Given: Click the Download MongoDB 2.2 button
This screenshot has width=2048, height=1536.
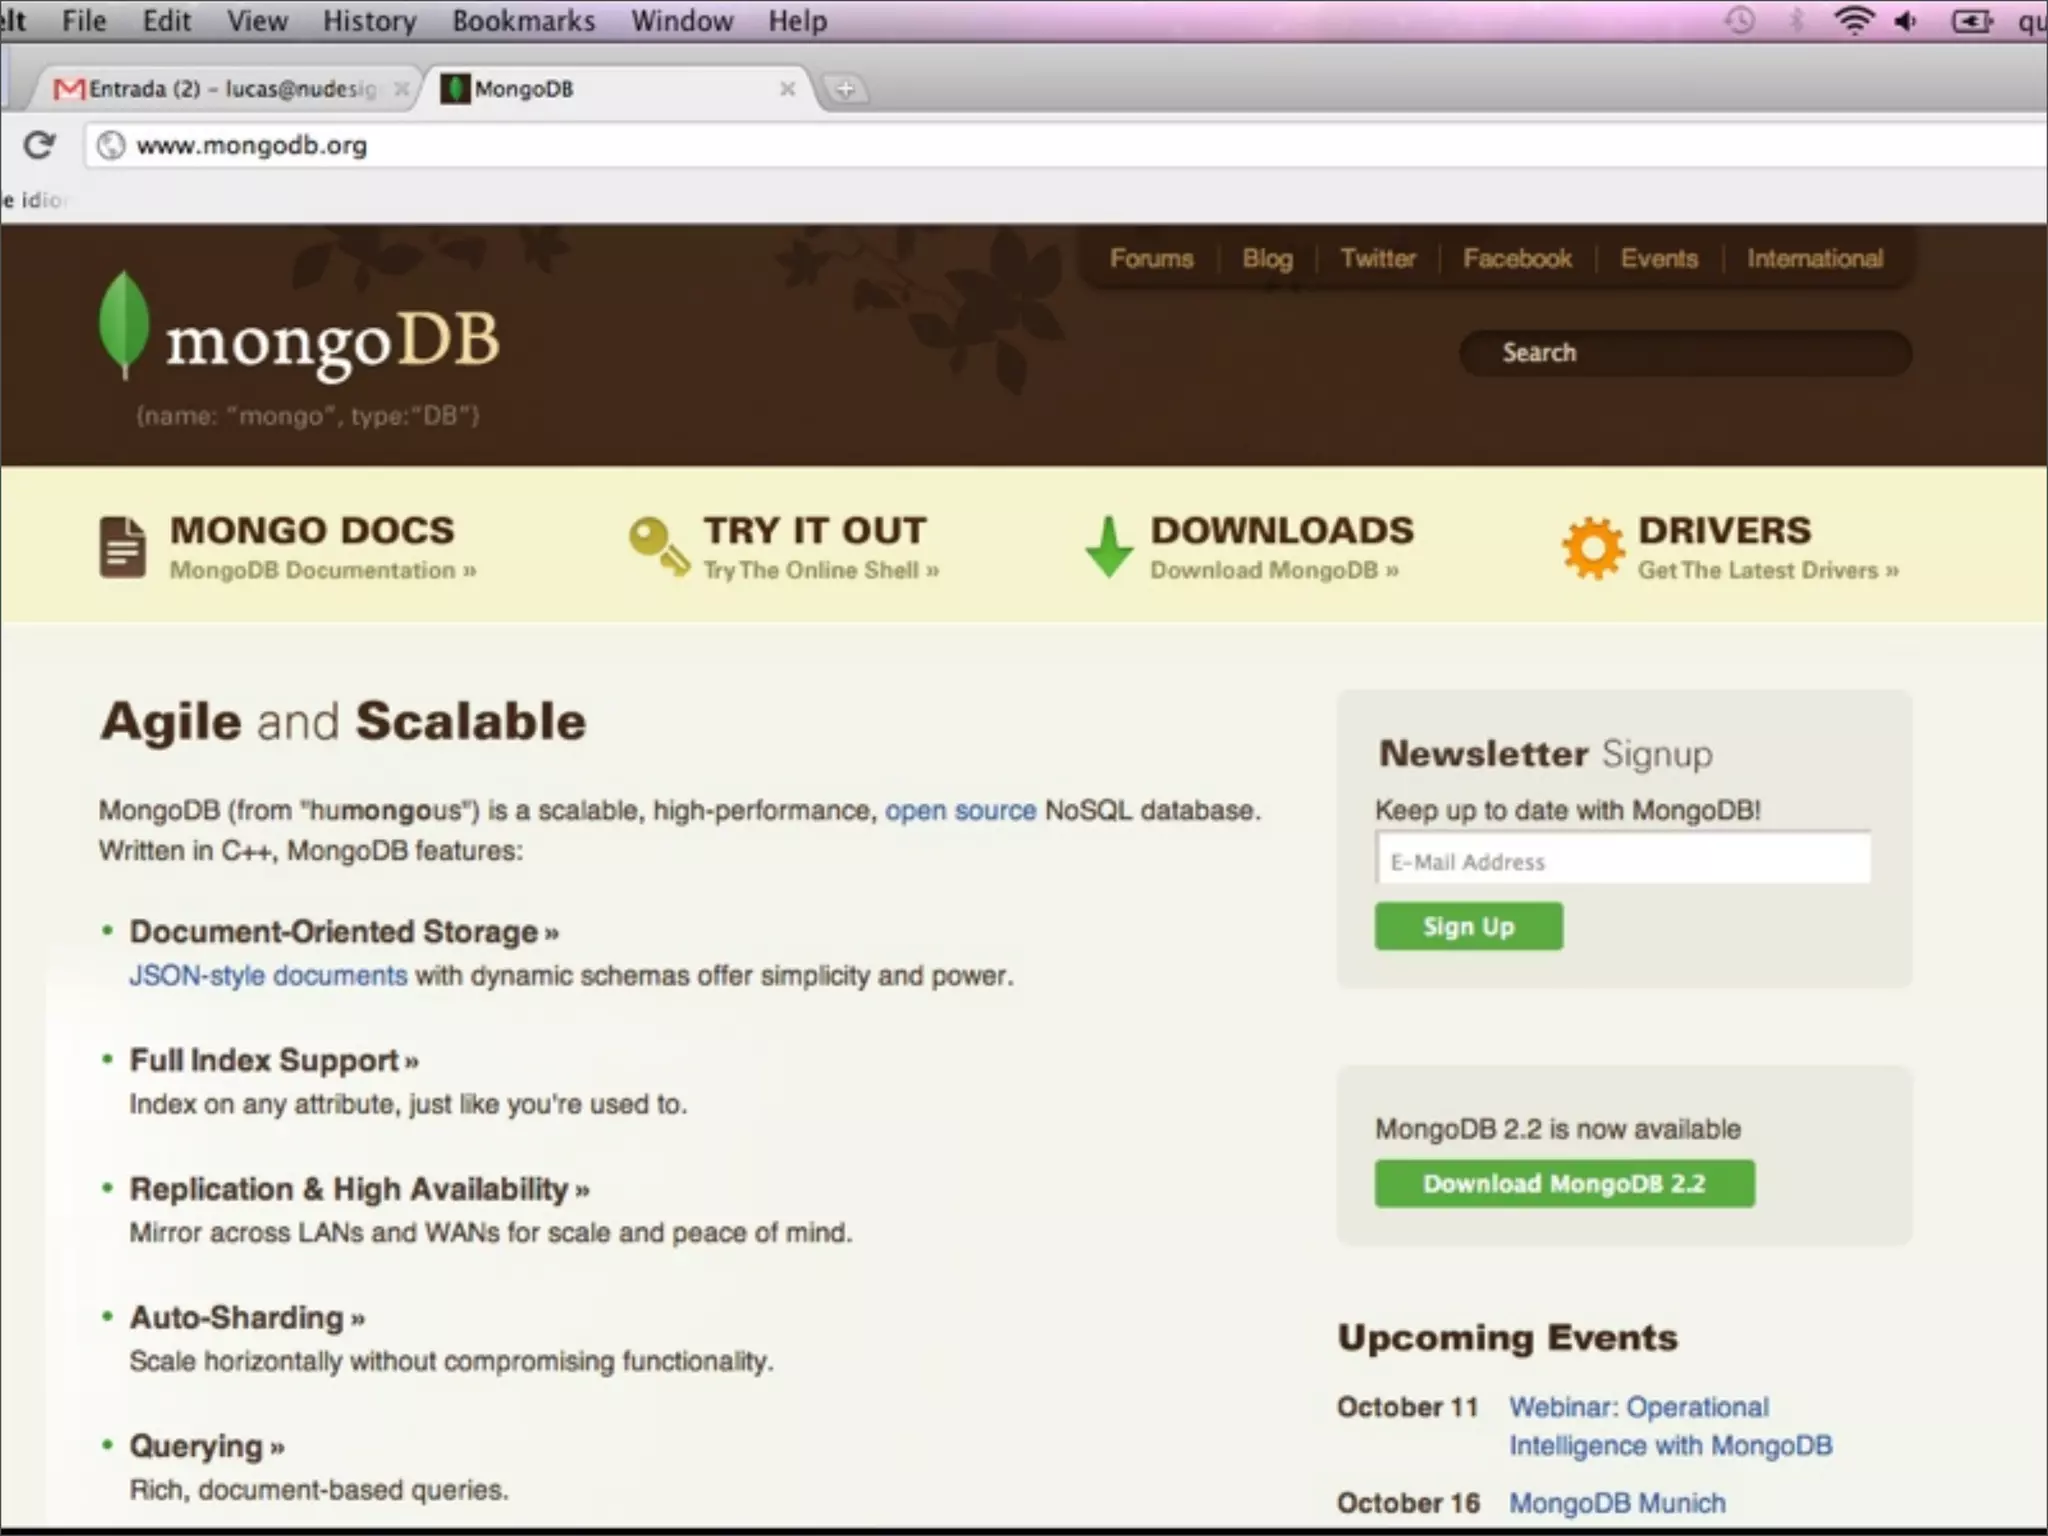Looking at the screenshot, I should click(x=1564, y=1184).
